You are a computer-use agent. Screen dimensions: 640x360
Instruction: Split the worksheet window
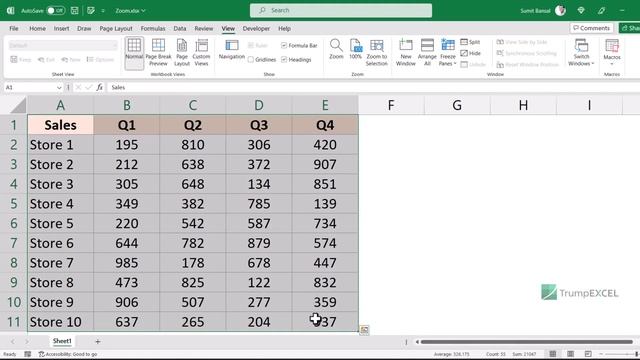click(470, 42)
